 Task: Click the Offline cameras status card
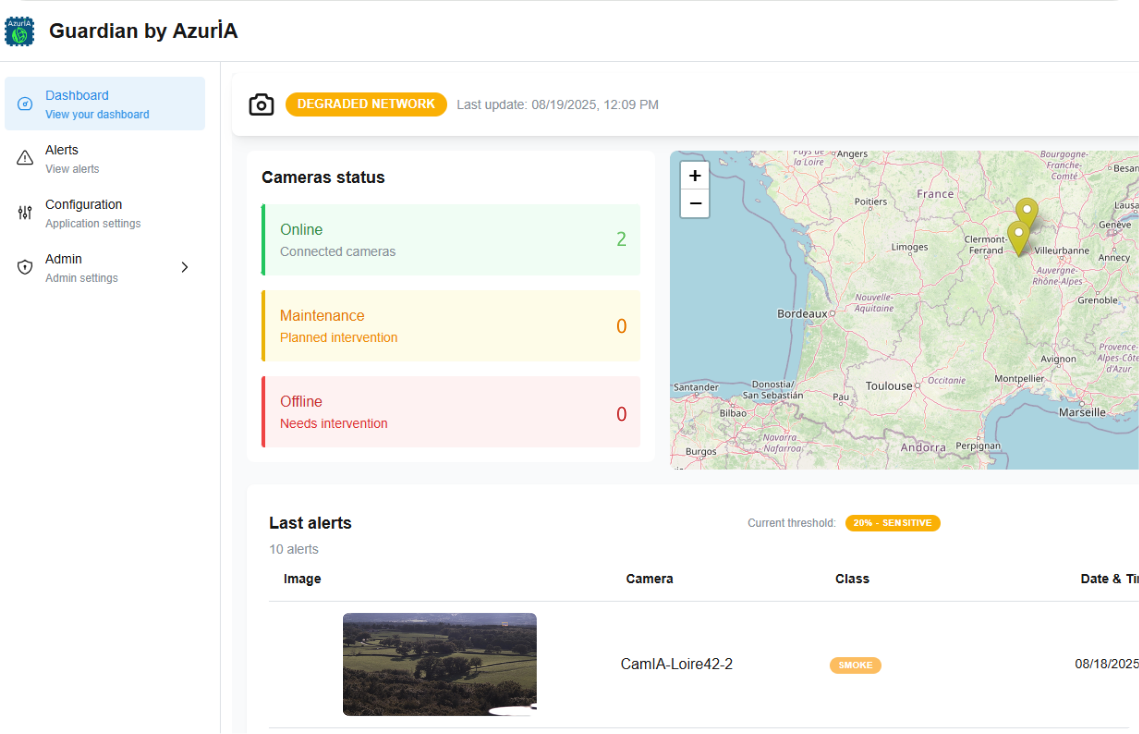[451, 412]
